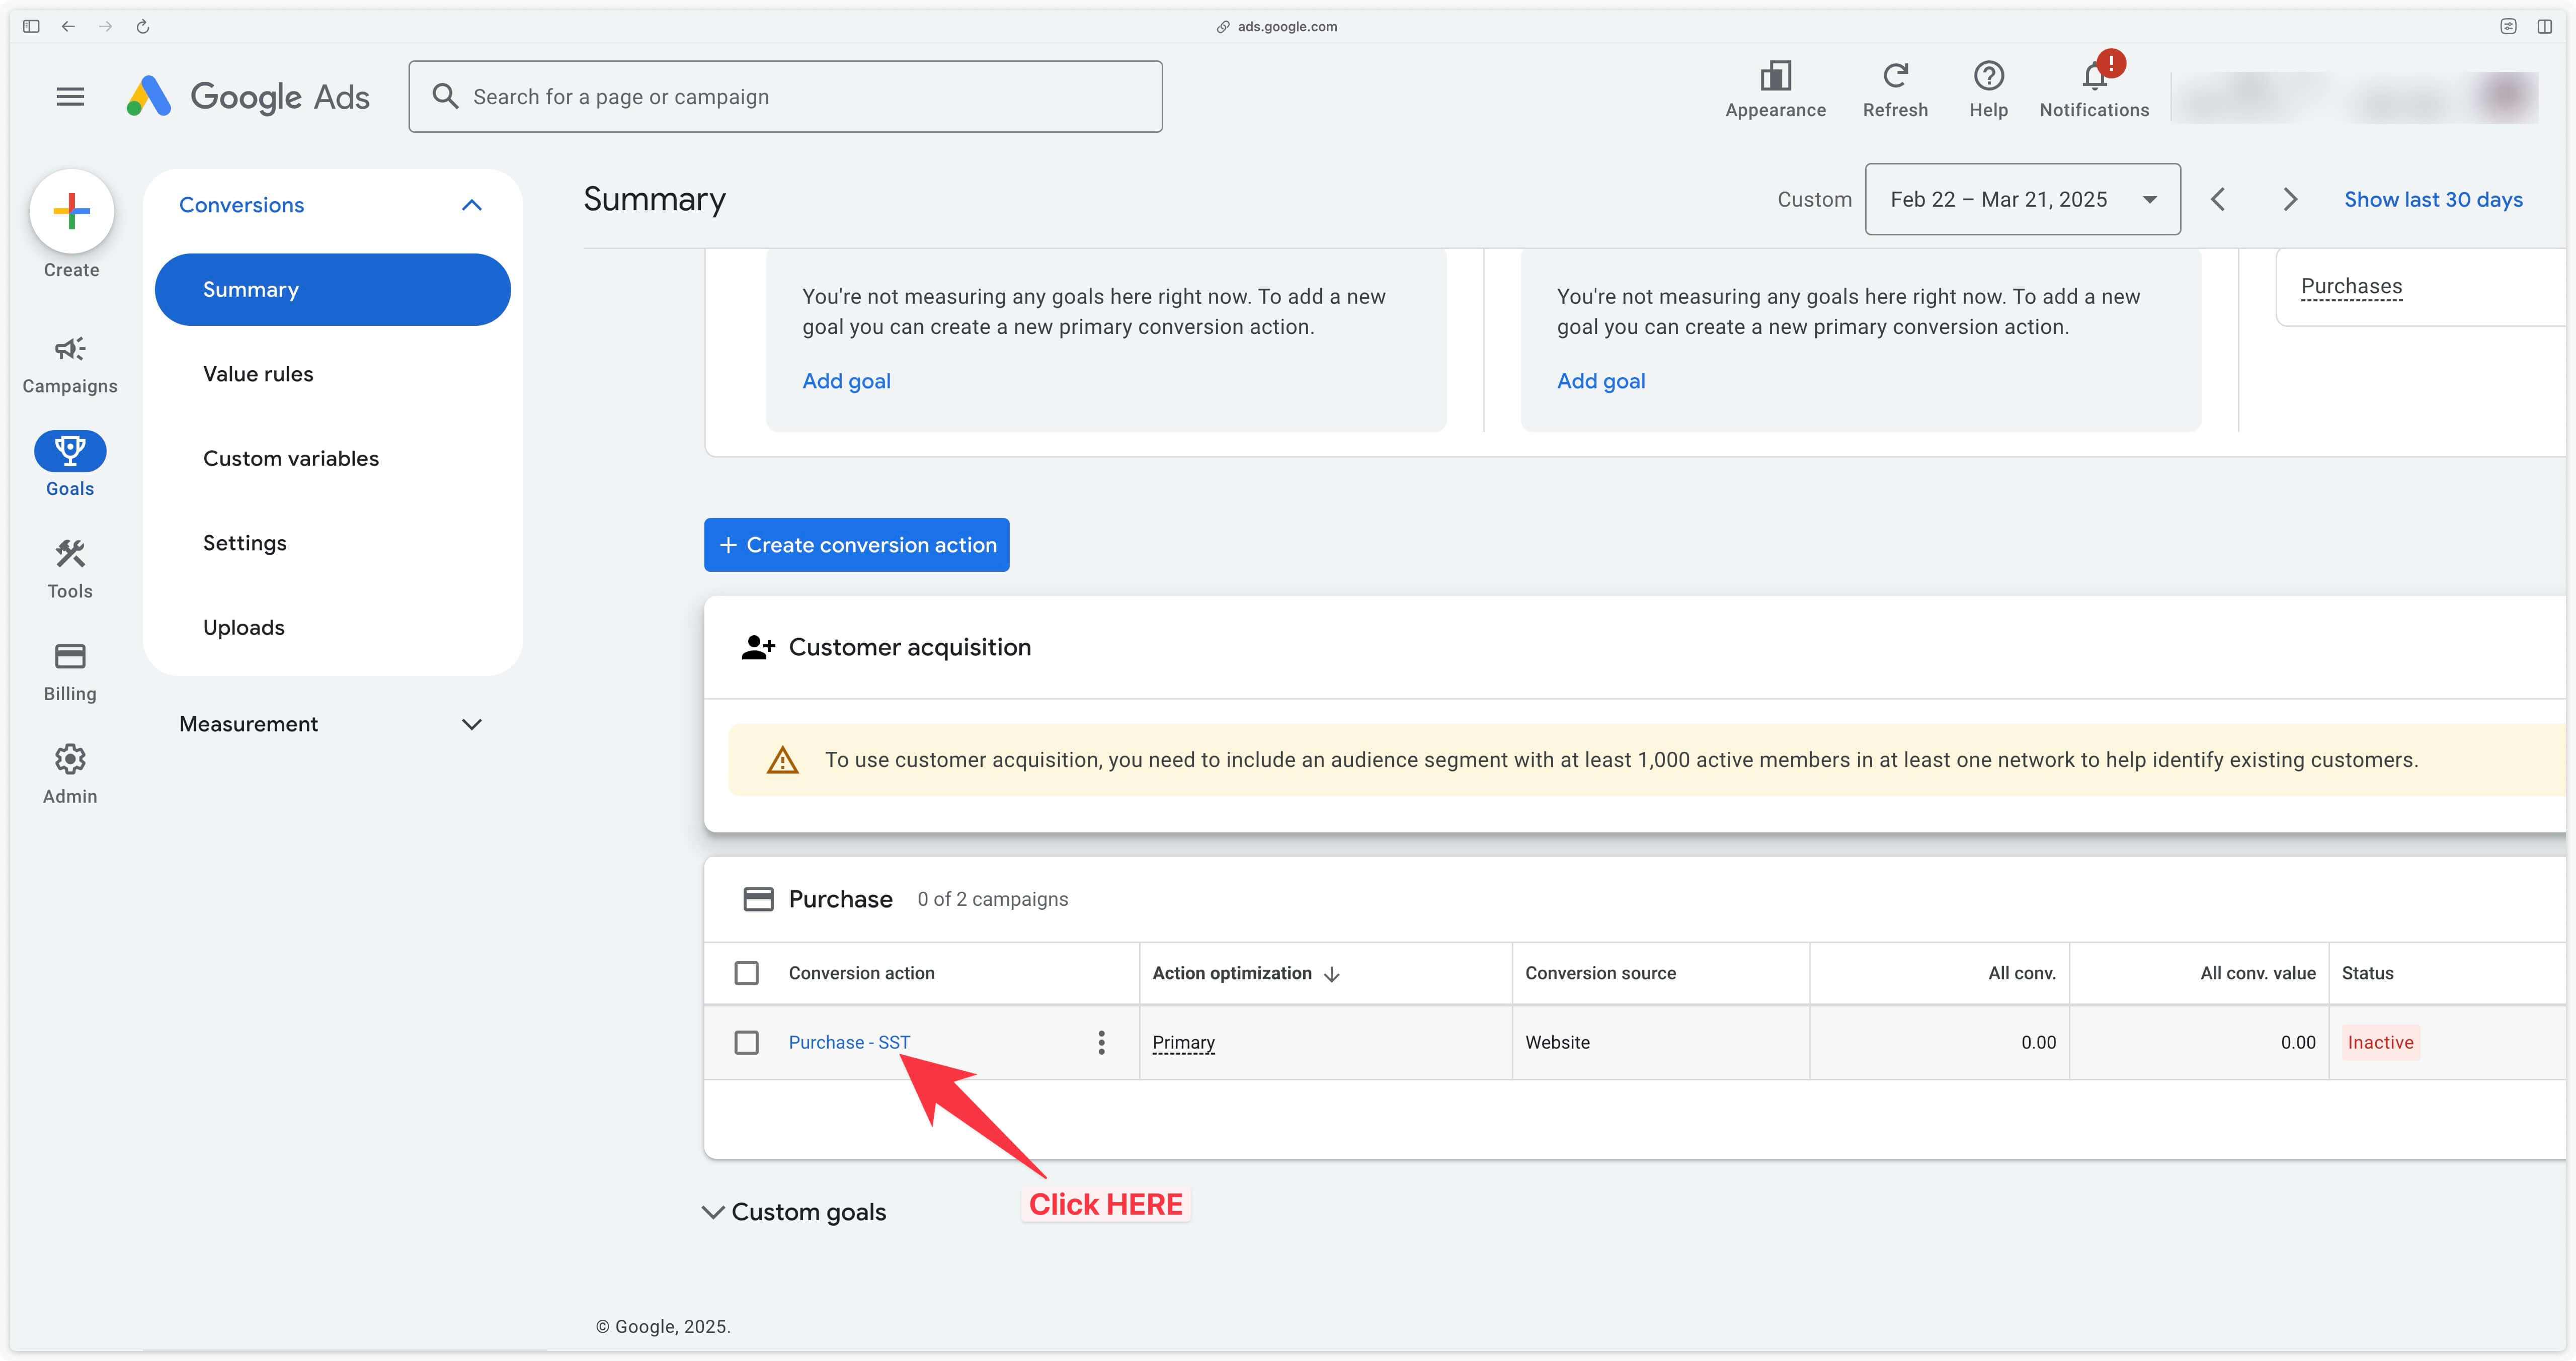Click the Website source cell
Screen dimensions: 2576x1361
pos(1557,1042)
